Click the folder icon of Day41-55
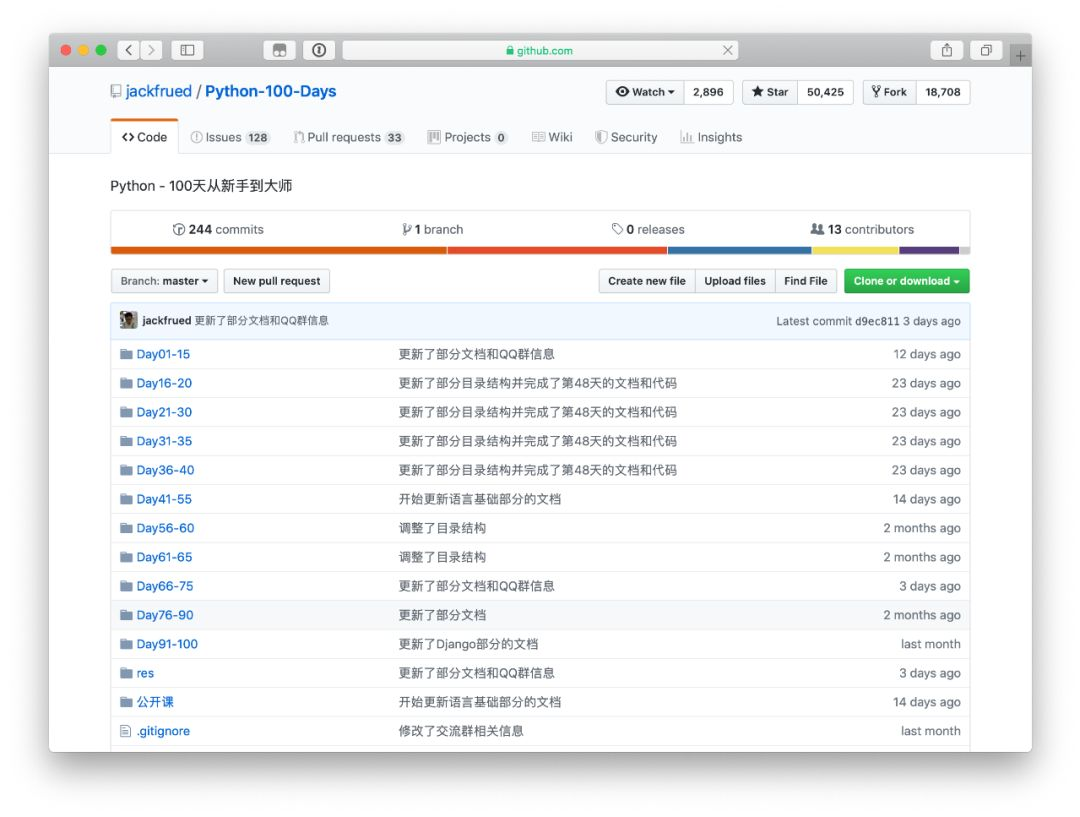Viewport: 1080px width, 817px height. coord(126,498)
